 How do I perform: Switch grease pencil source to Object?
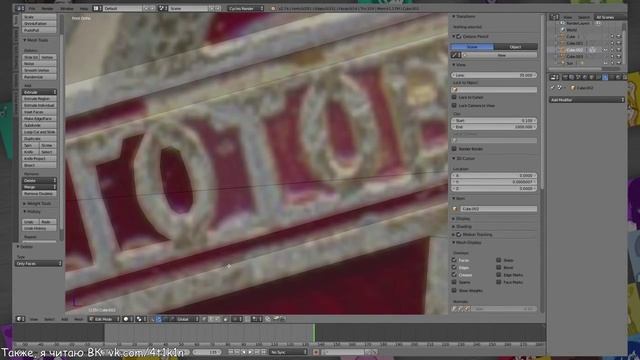(x=515, y=47)
